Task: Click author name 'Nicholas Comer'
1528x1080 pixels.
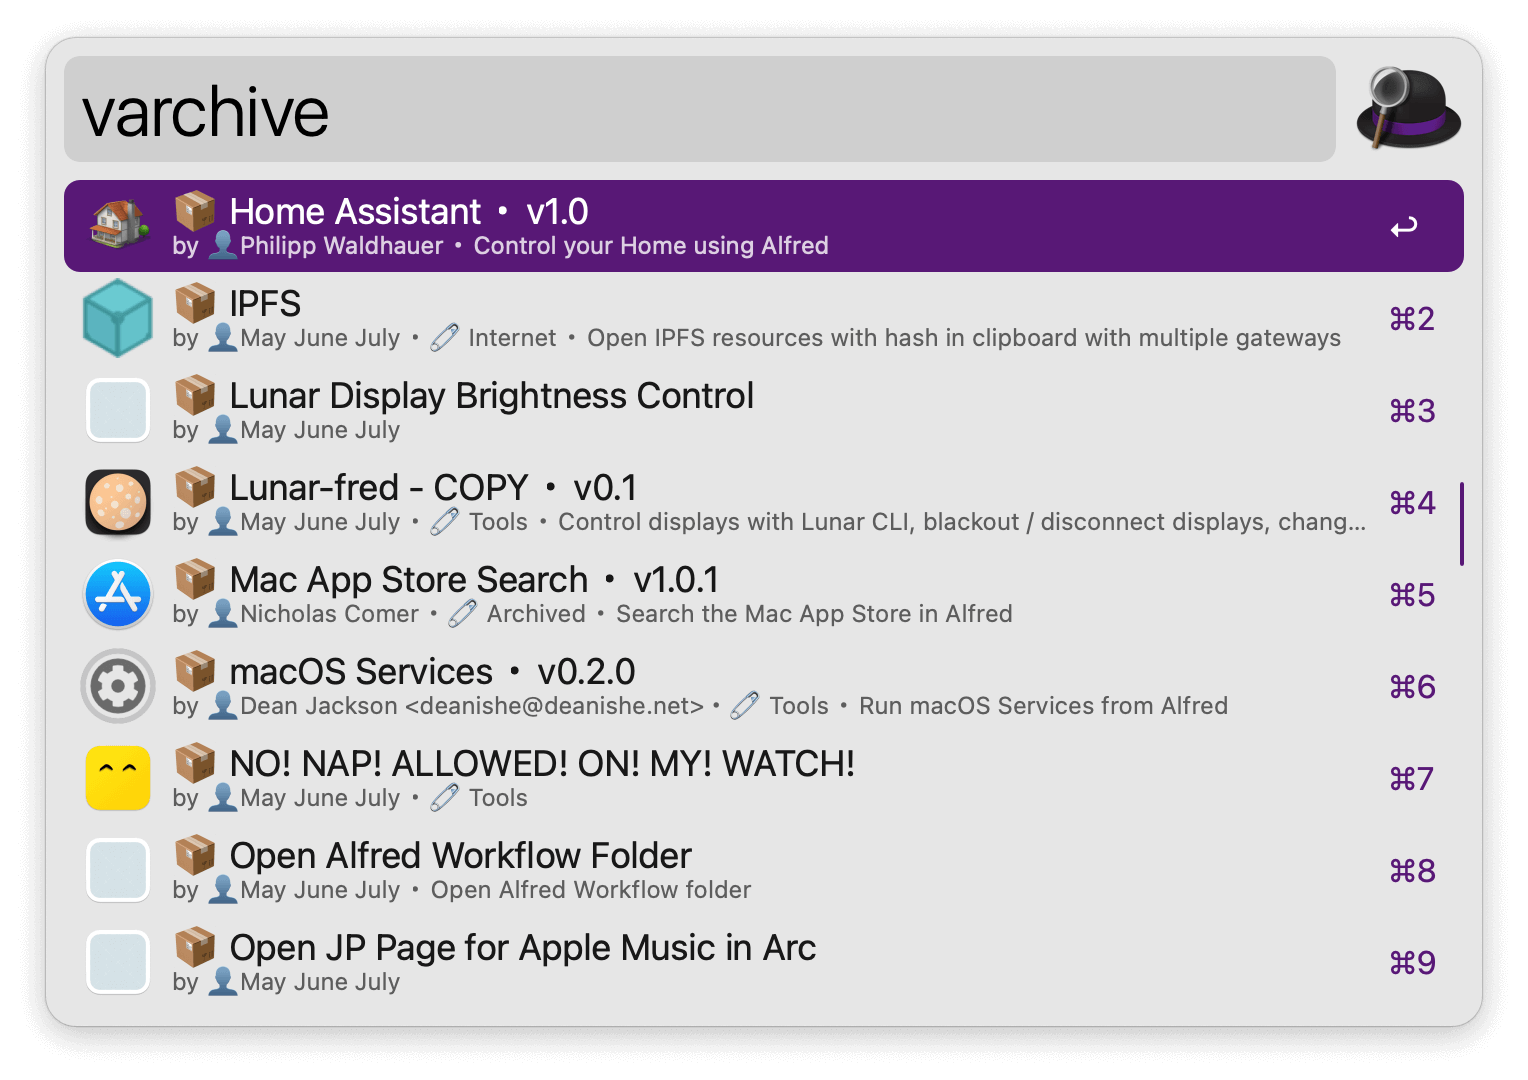Action: tap(329, 614)
